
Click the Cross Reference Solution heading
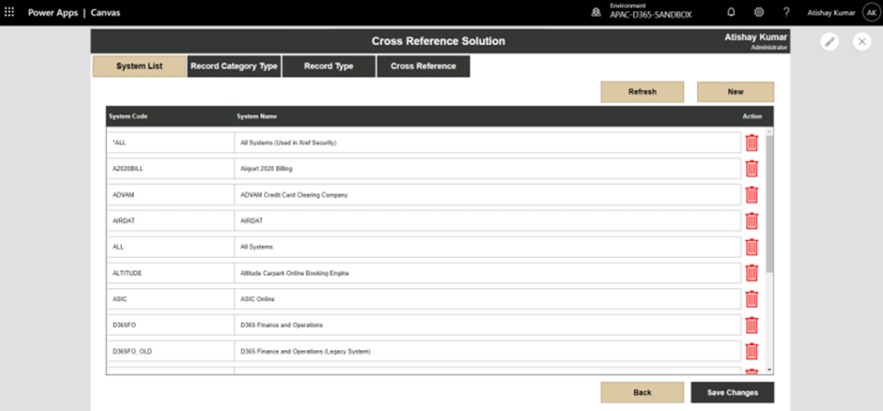(438, 41)
